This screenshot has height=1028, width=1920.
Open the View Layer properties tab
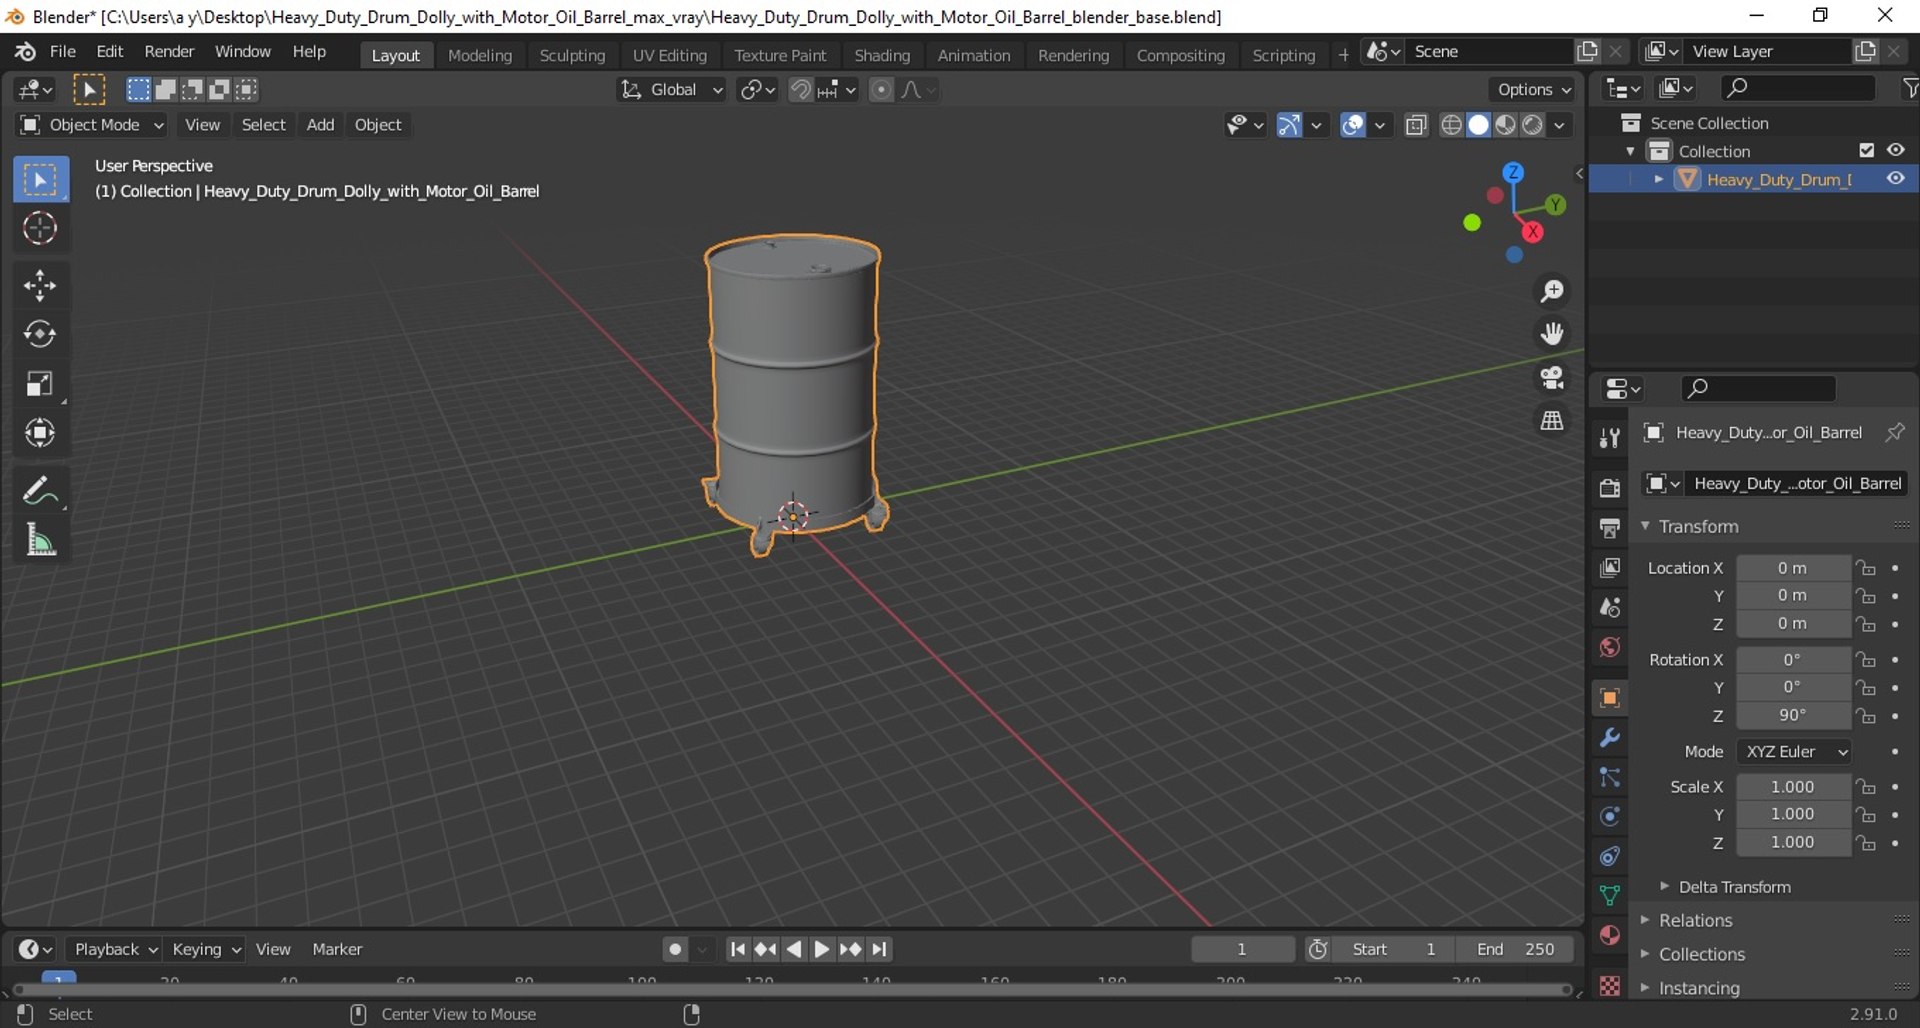pos(1609,568)
